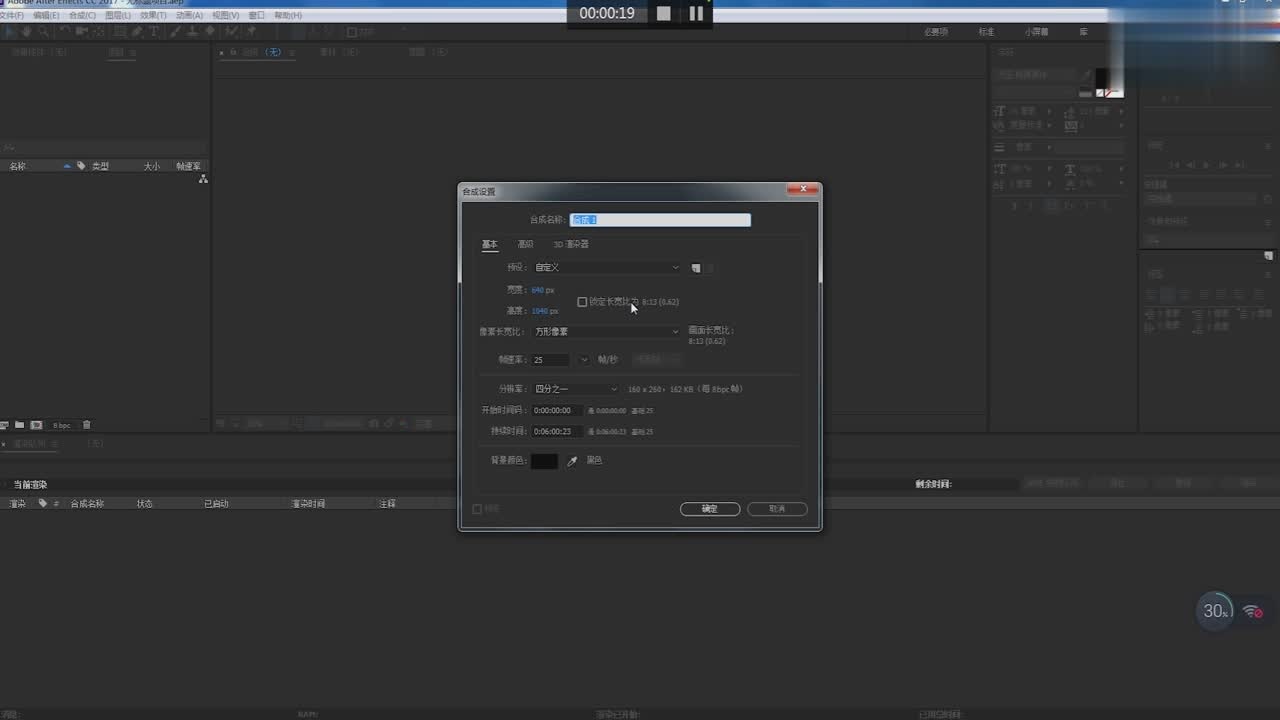Click the flowchart icon under the 帧速率 column
Viewport: 1280px width, 720px height.
203,179
